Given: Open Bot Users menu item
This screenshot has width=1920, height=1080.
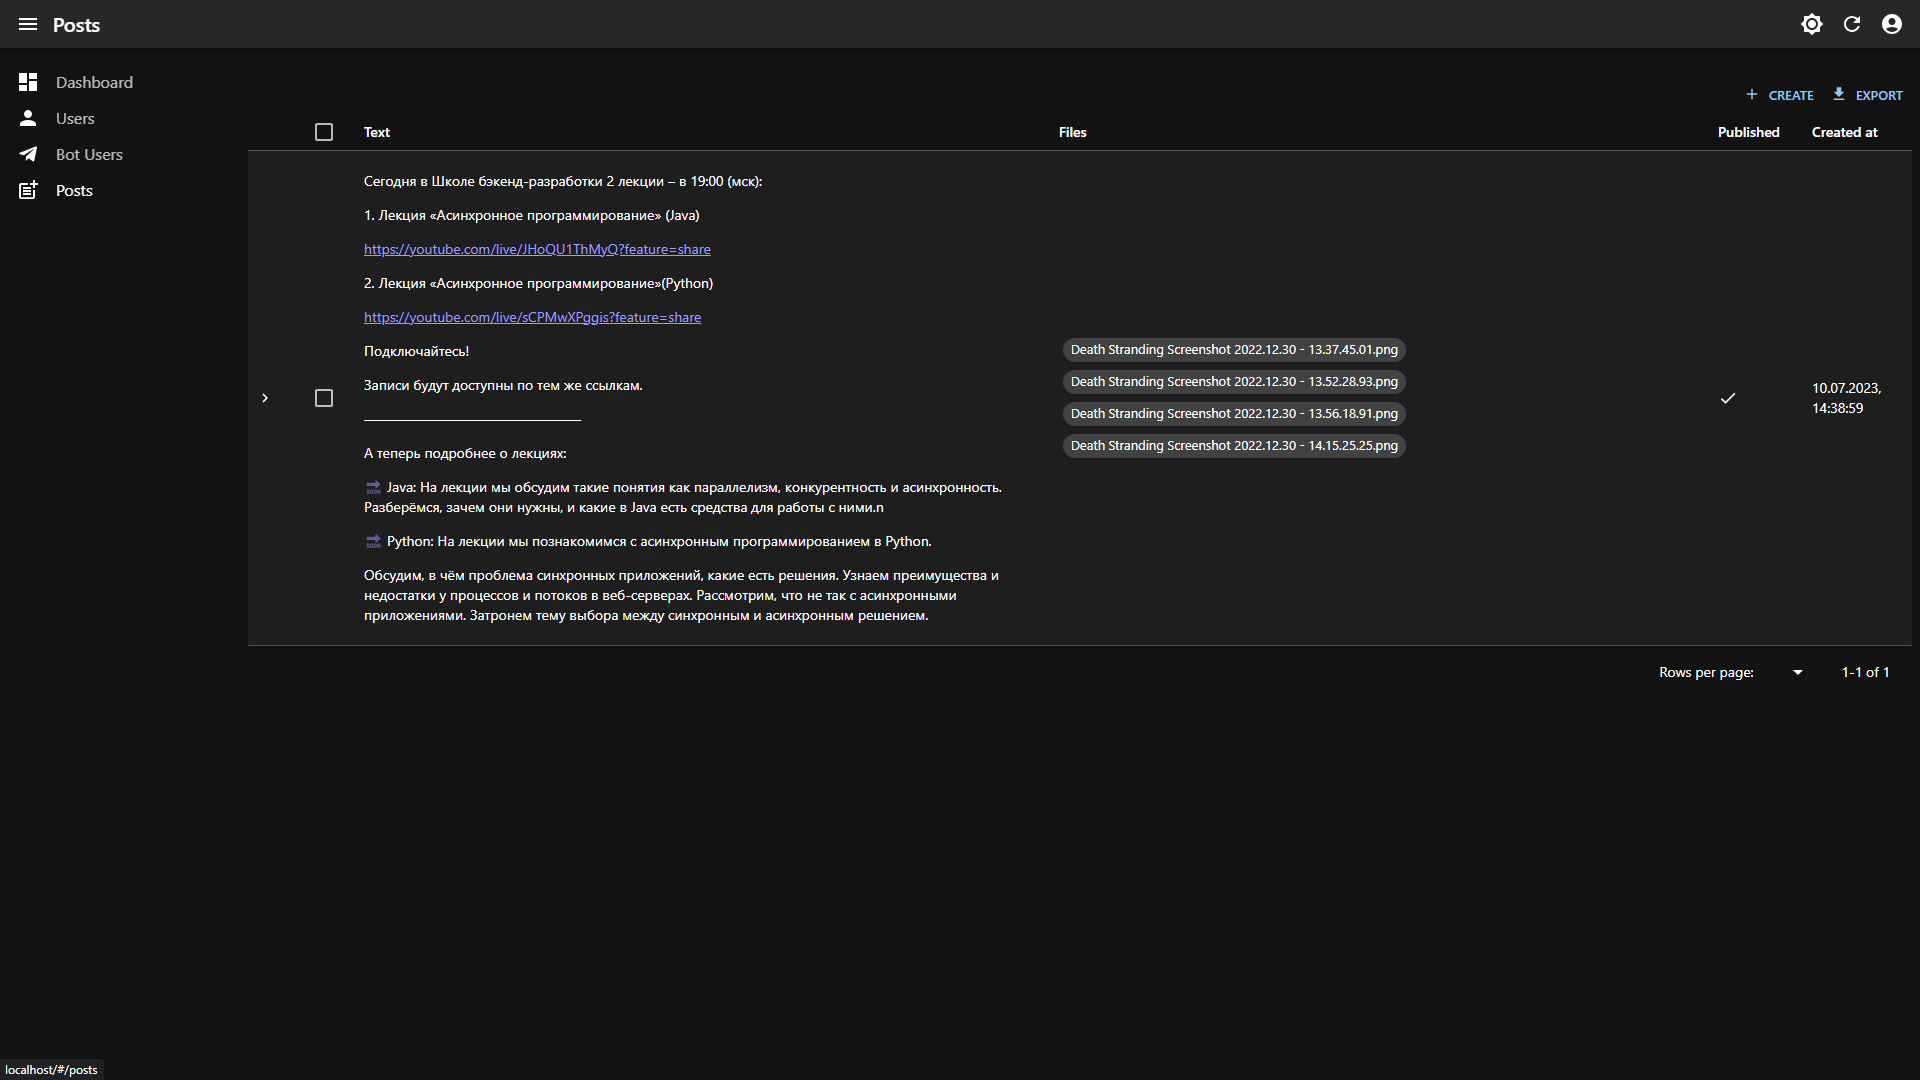Looking at the screenshot, I should 89,154.
